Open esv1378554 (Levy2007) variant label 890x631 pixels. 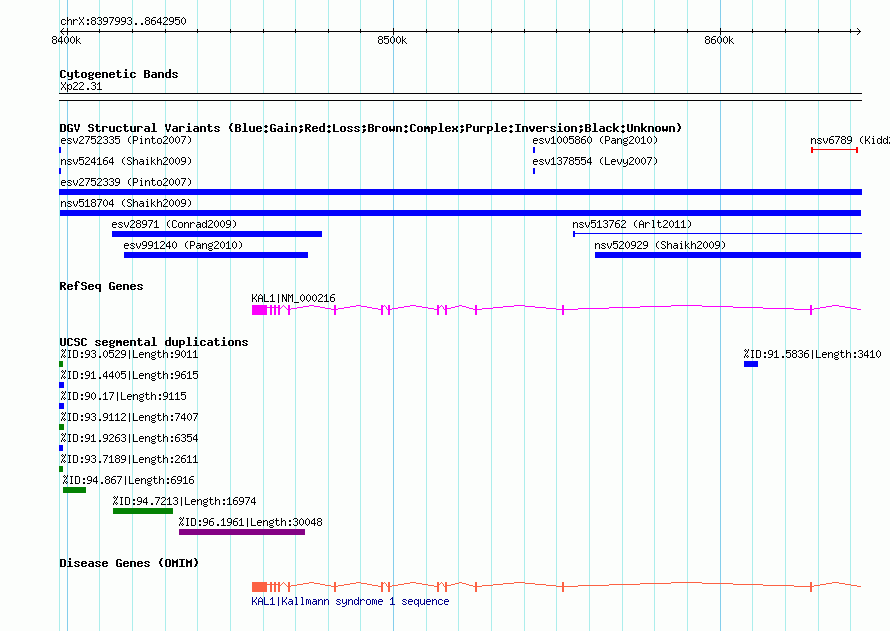coord(595,161)
